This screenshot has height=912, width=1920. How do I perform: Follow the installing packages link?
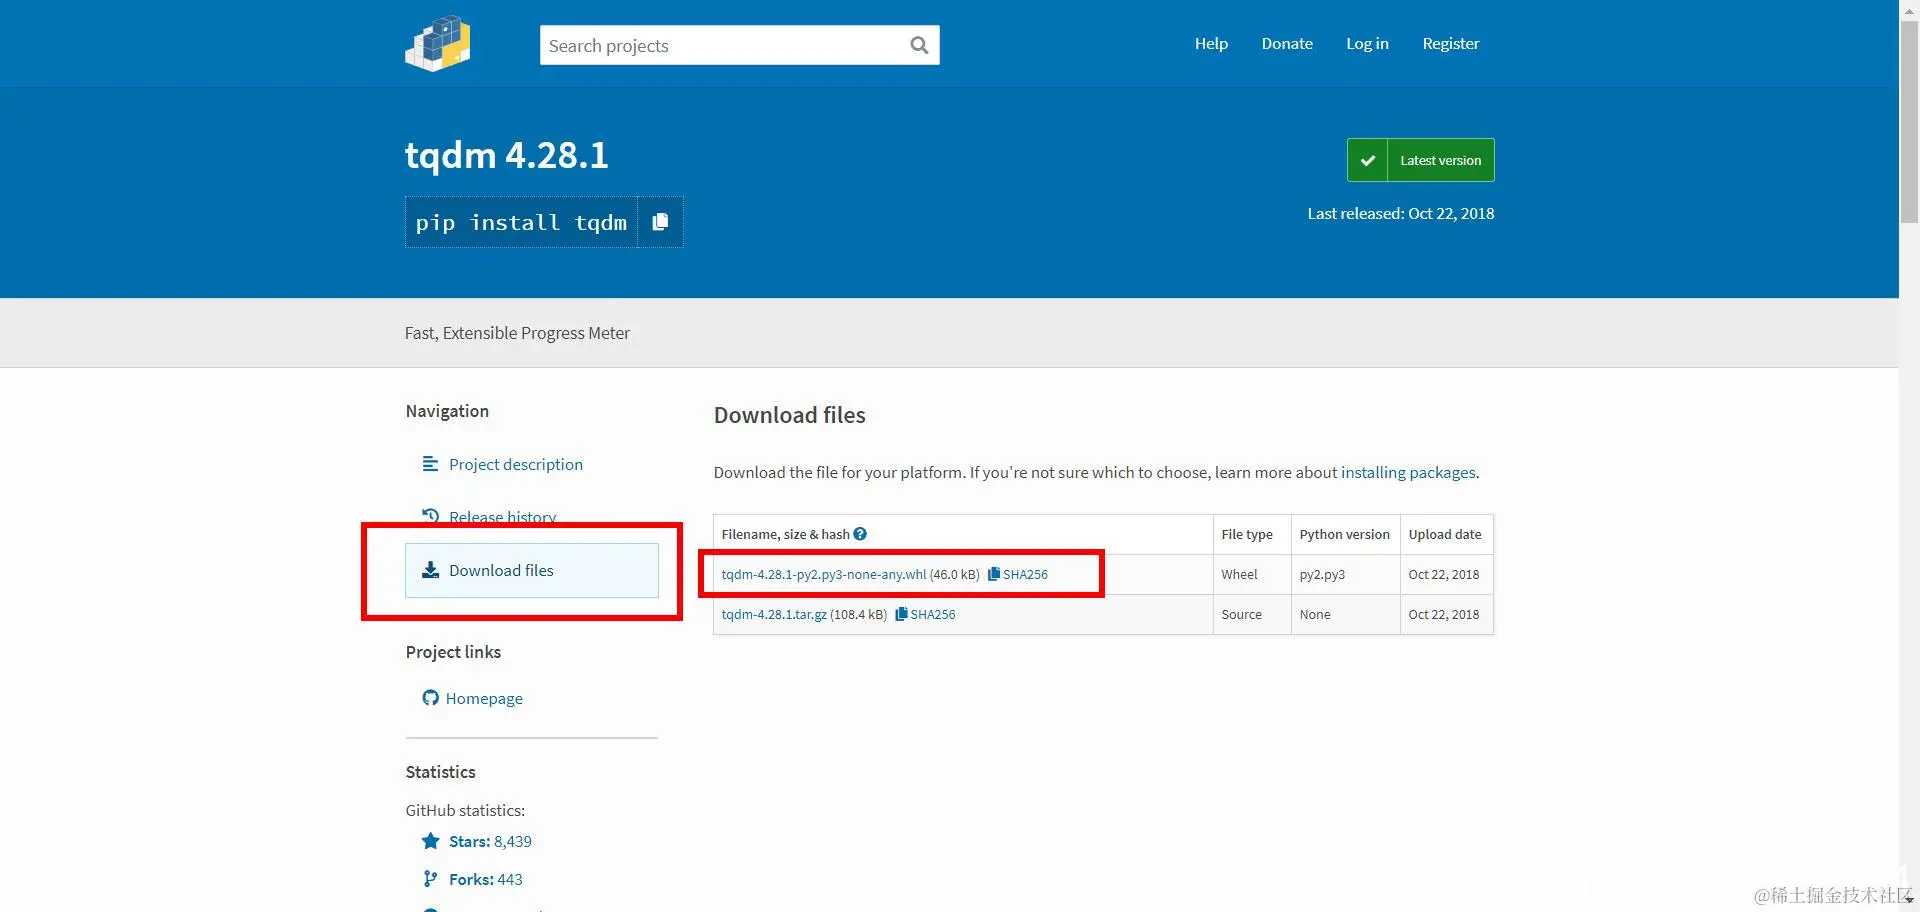pos(1408,472)
